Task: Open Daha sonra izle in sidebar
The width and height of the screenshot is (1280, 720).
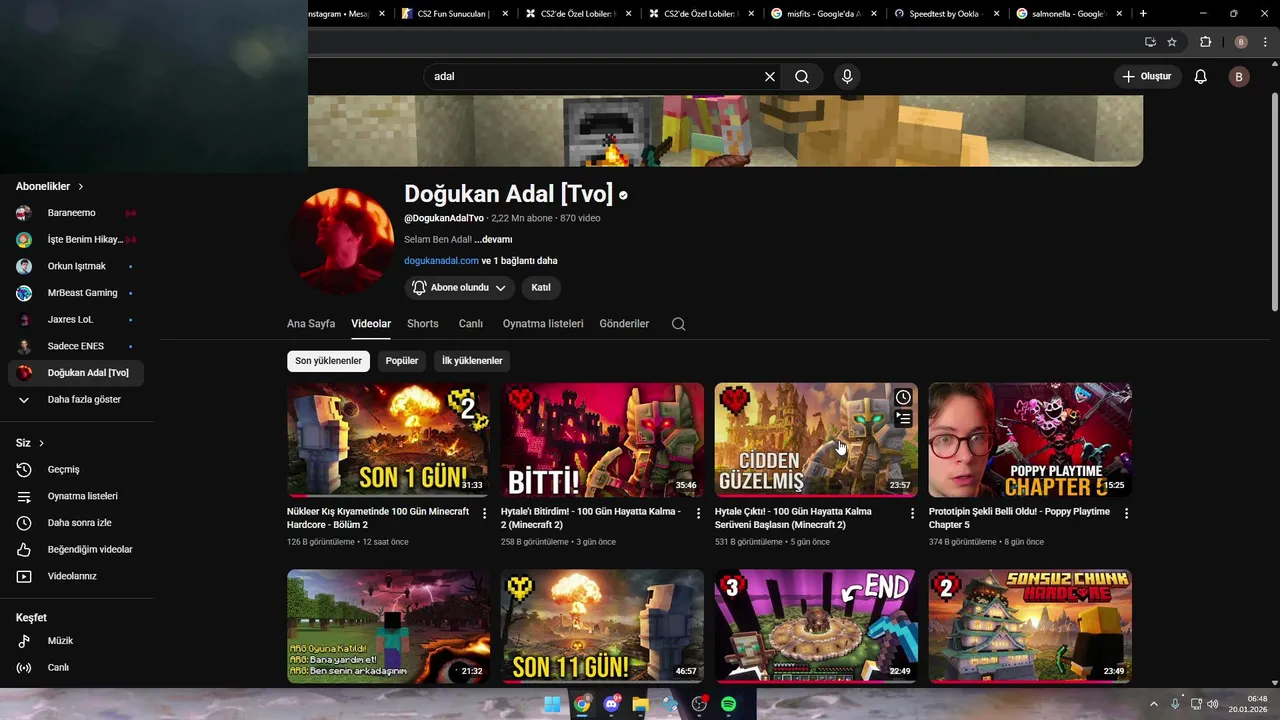Action: click(76, 523)
